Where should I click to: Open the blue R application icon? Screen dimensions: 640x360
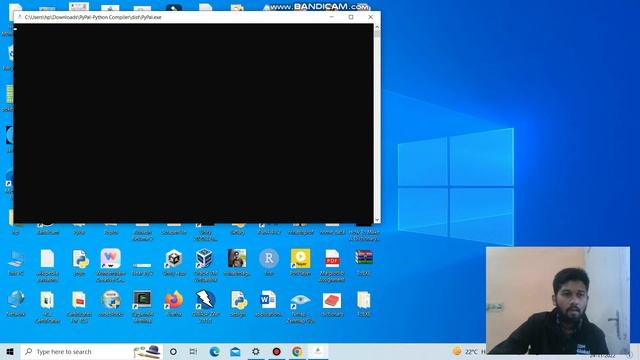269,258
